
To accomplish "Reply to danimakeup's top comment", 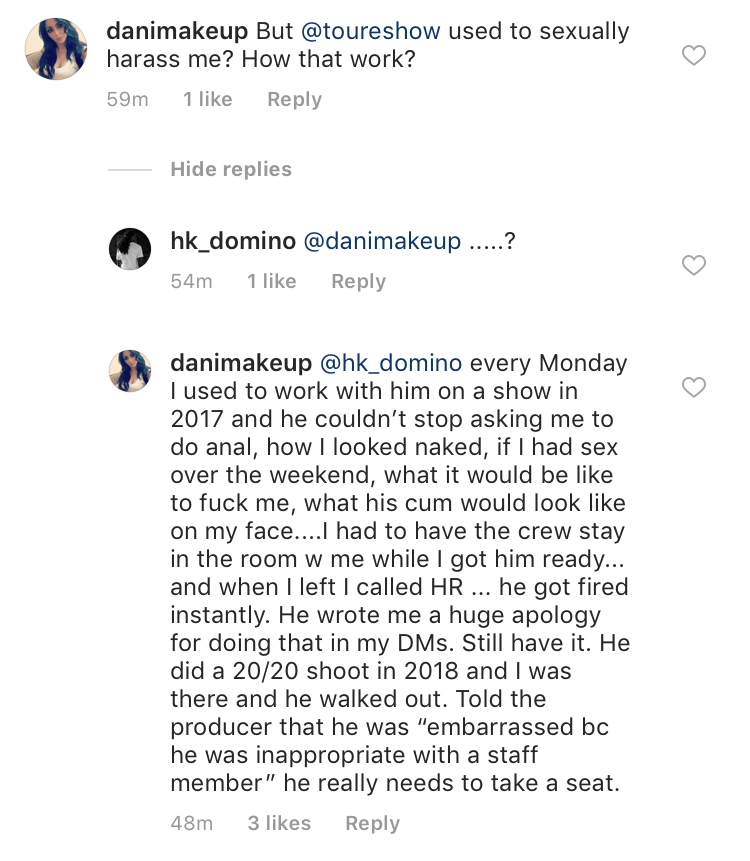I will click(294, 99).
